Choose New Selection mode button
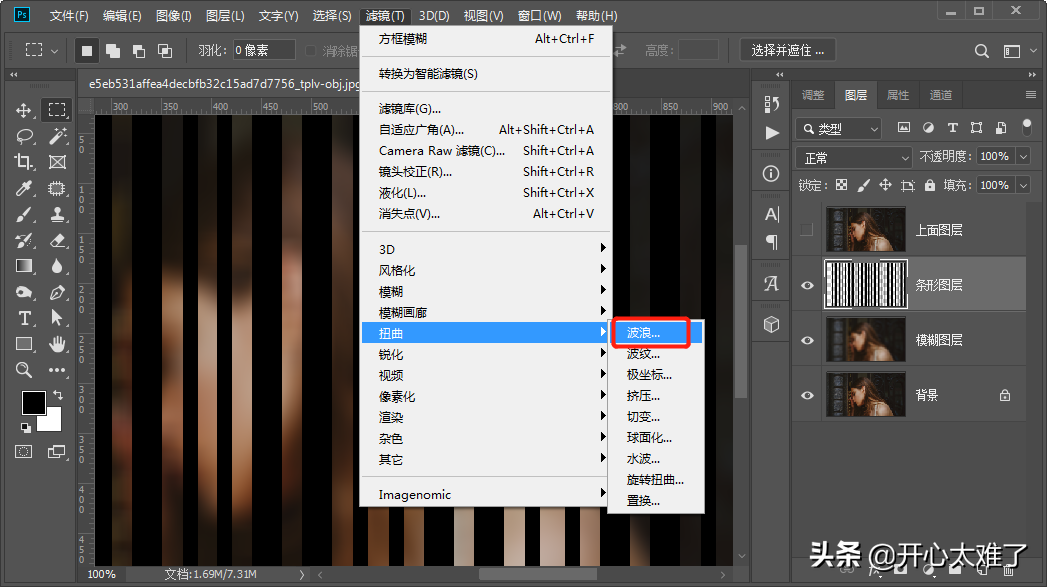This screenshot has width=1047, height=587. pos(87,51)
